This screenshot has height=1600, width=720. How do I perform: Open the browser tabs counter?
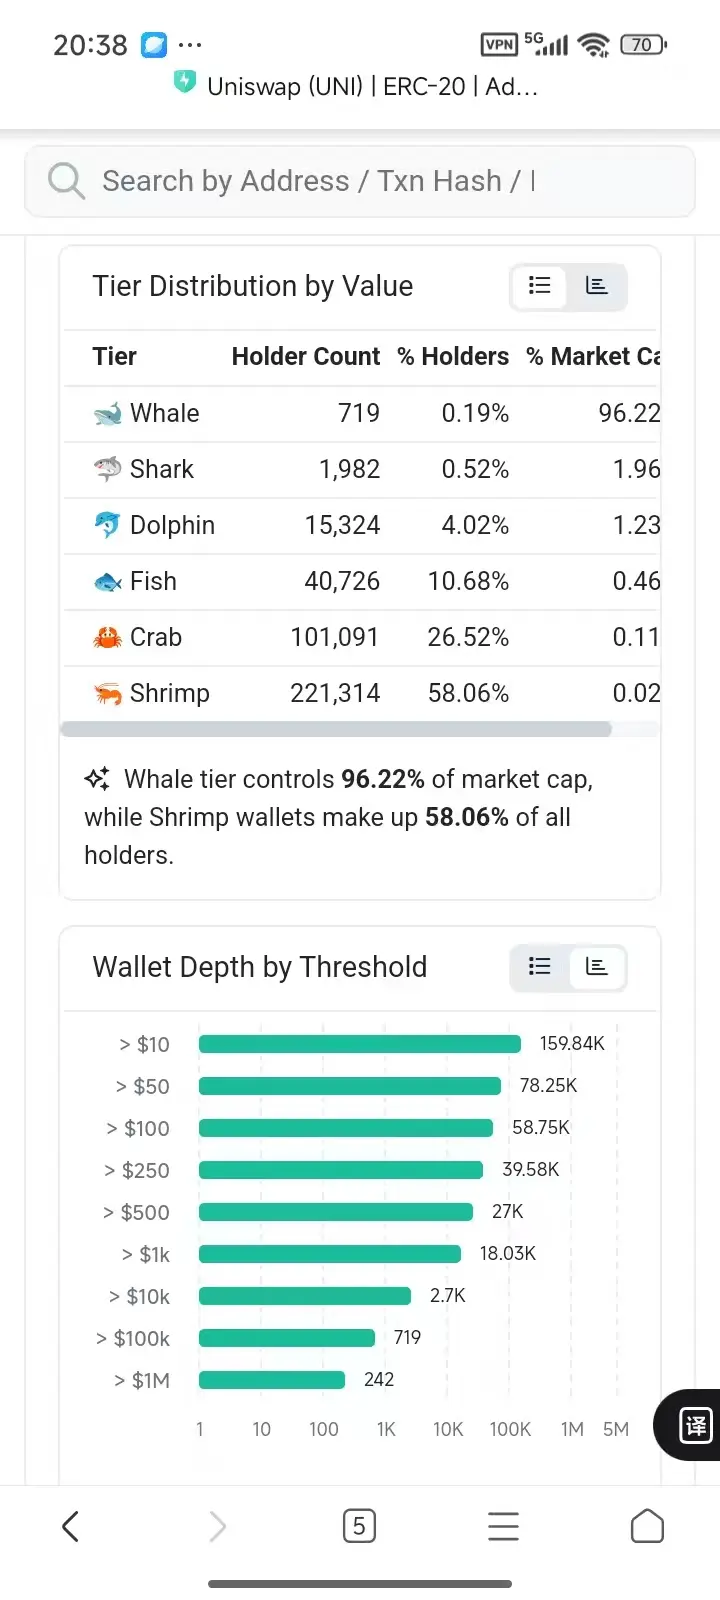point(359,1526)
